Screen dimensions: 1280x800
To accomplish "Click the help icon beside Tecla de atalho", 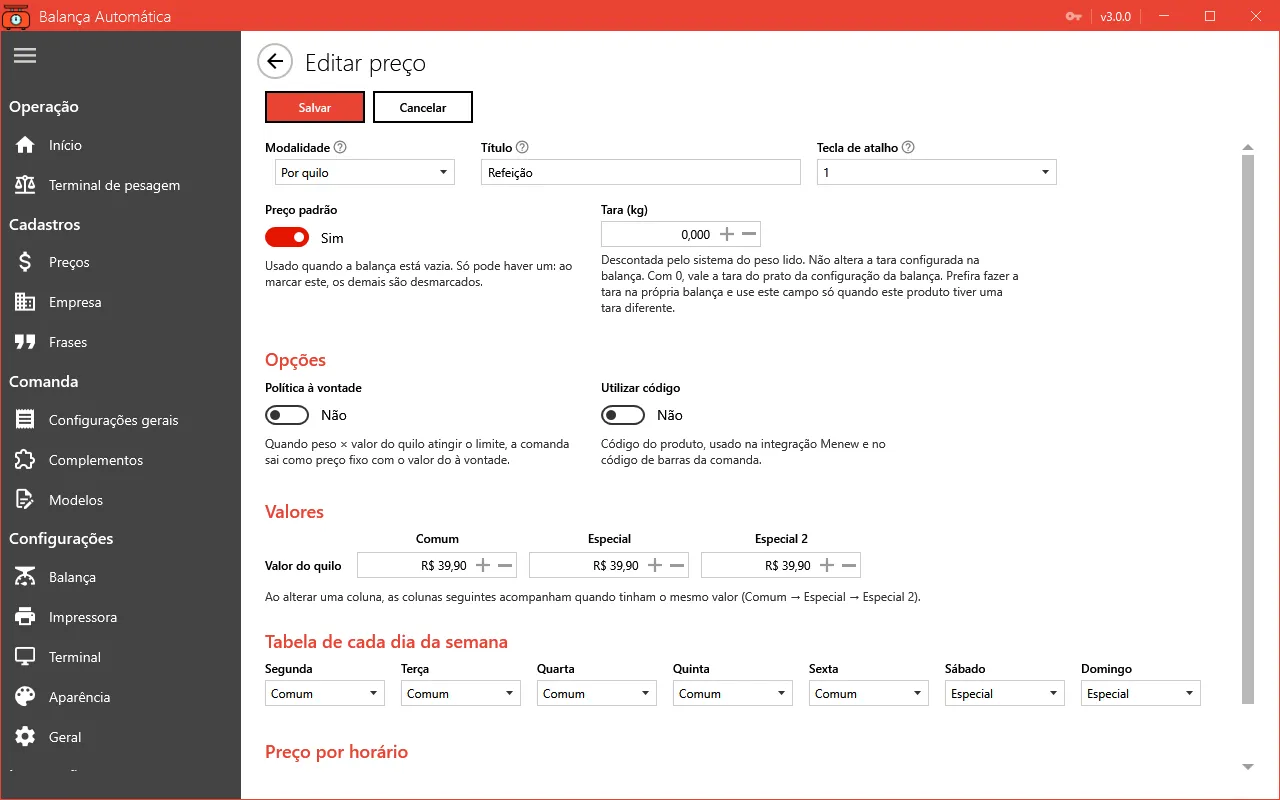I will 908,147.
